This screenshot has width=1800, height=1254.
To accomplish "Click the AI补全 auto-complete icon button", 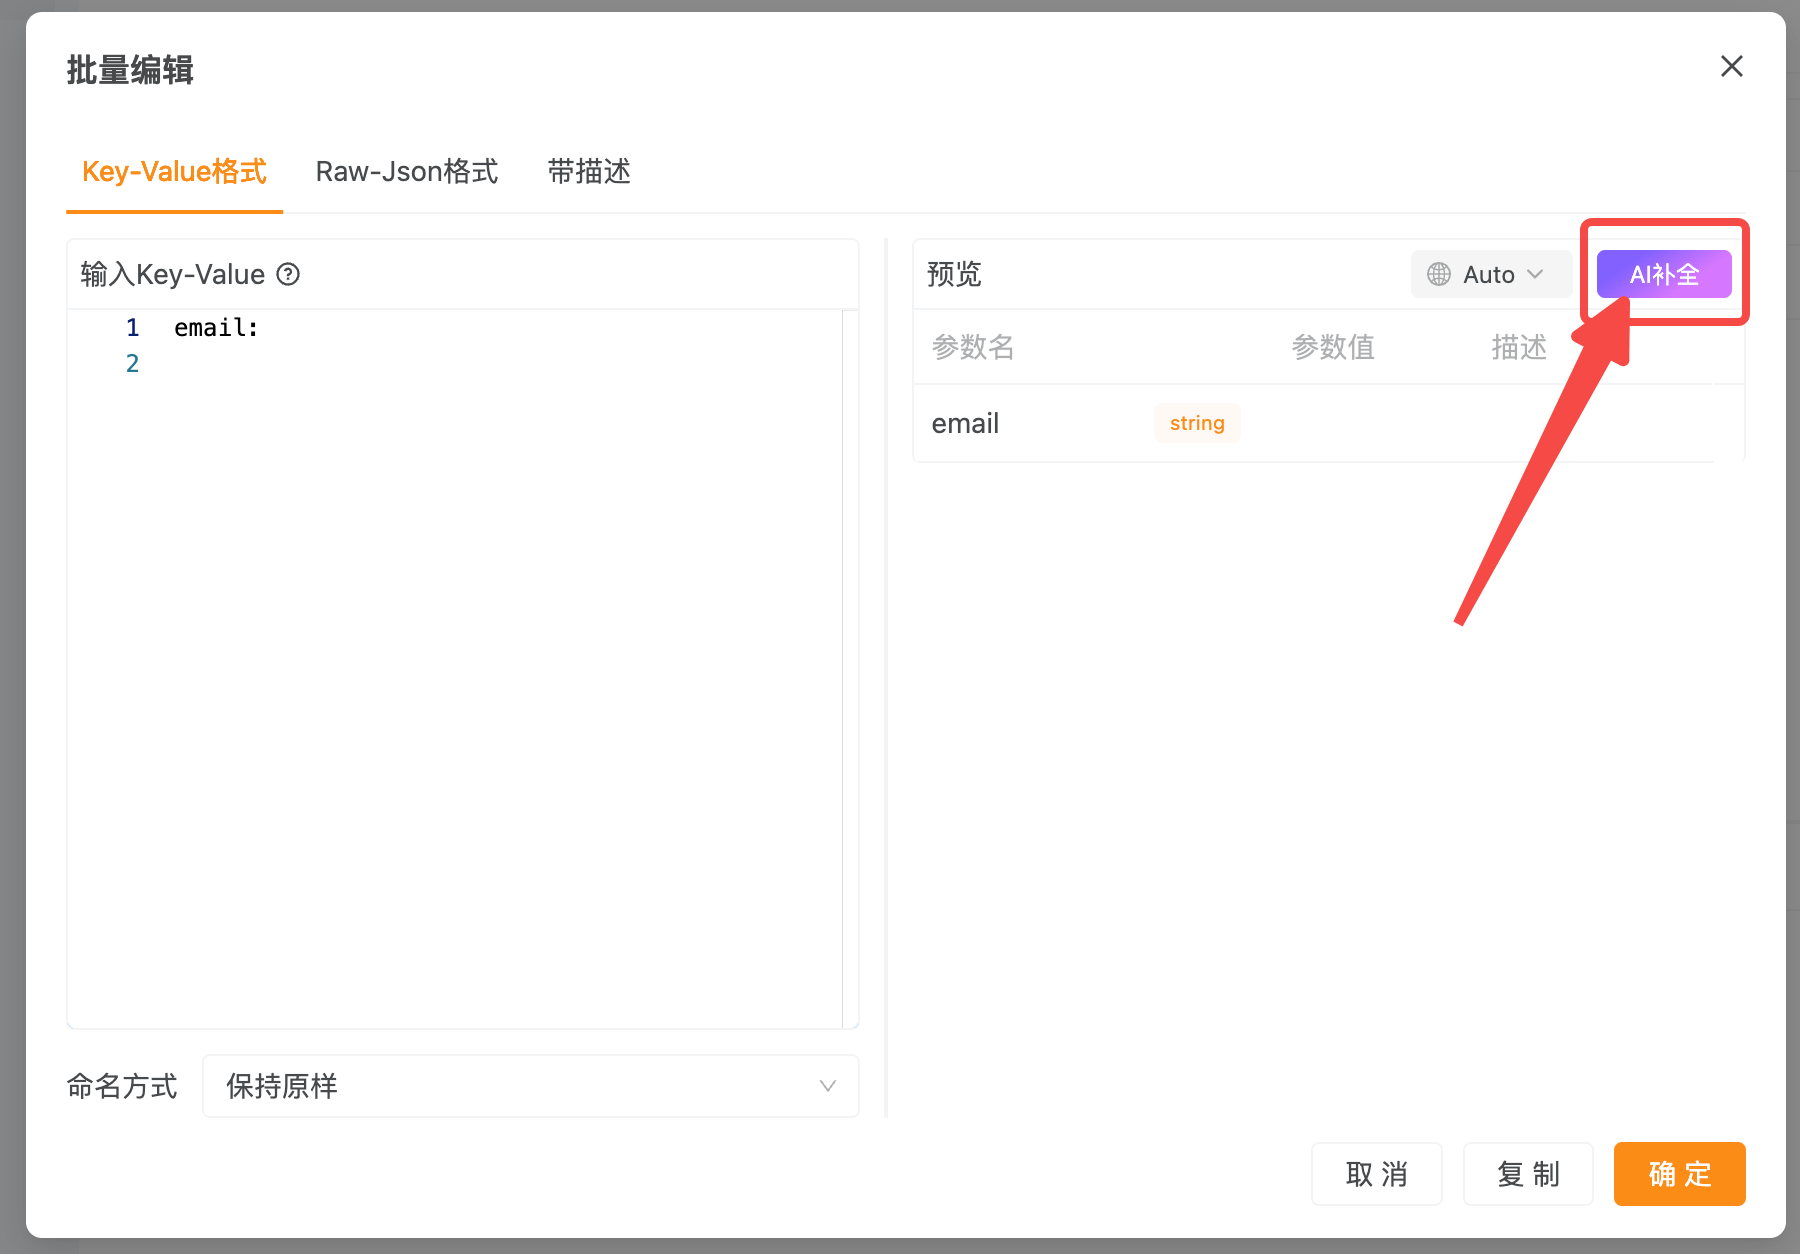I will pyautogui.click(x=1663, y=274).
